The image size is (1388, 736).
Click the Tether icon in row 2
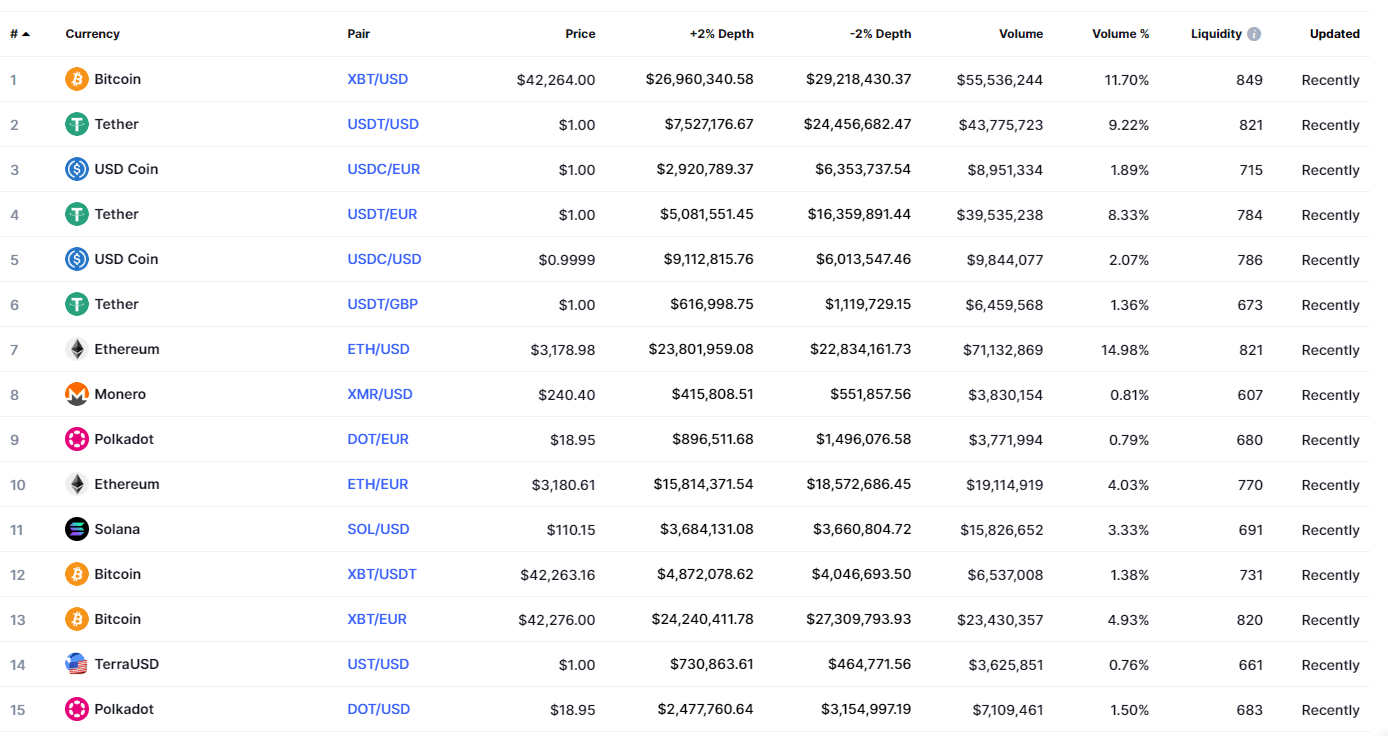click(77, 124)
